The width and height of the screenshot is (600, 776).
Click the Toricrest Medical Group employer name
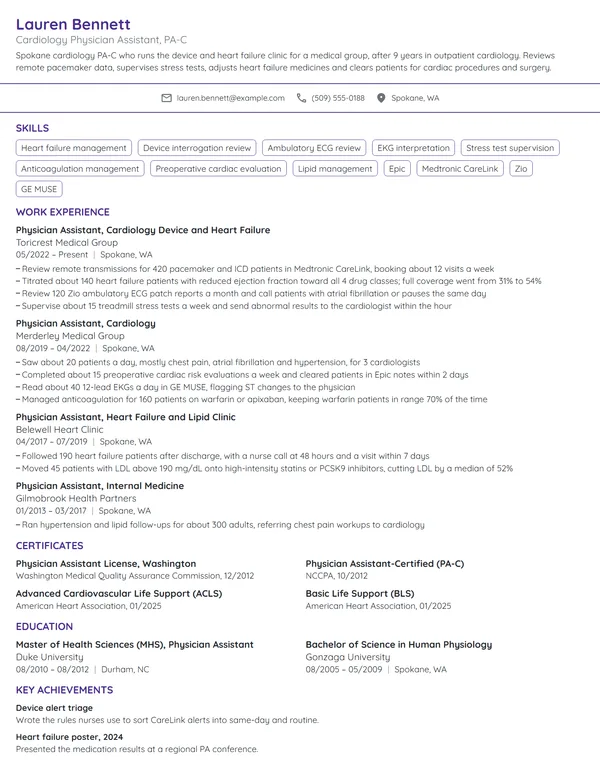[67, 242]
